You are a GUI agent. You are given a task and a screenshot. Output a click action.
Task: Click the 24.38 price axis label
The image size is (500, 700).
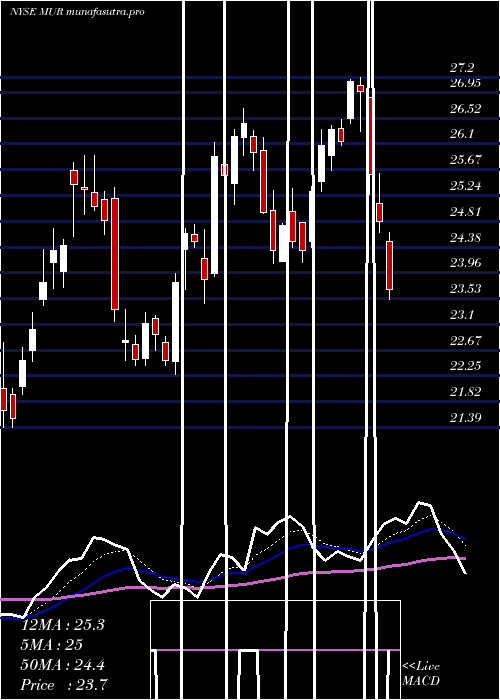(465, 237)
